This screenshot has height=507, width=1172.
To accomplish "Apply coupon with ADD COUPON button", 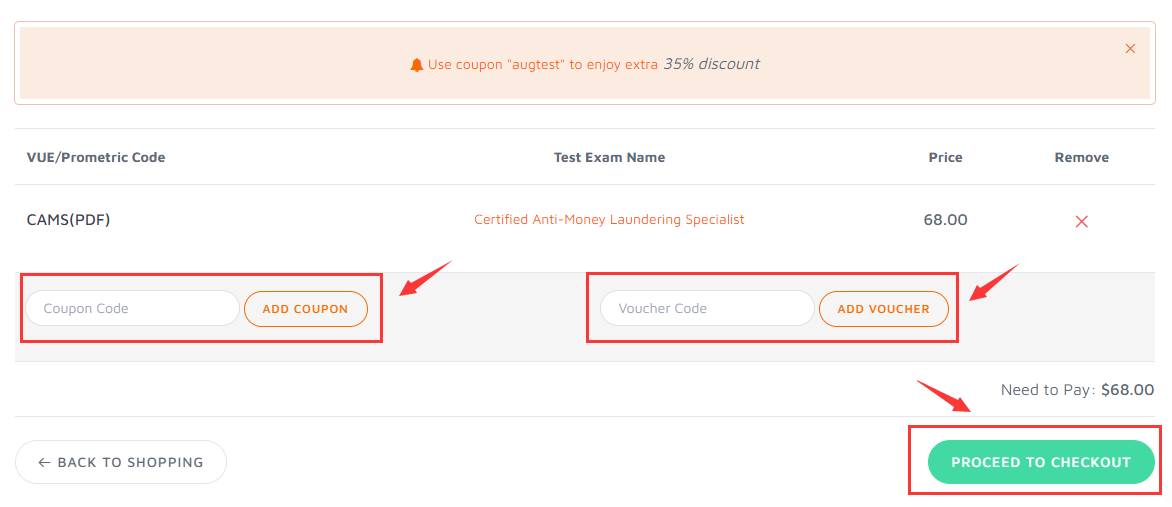I will (x=306, y=309).
